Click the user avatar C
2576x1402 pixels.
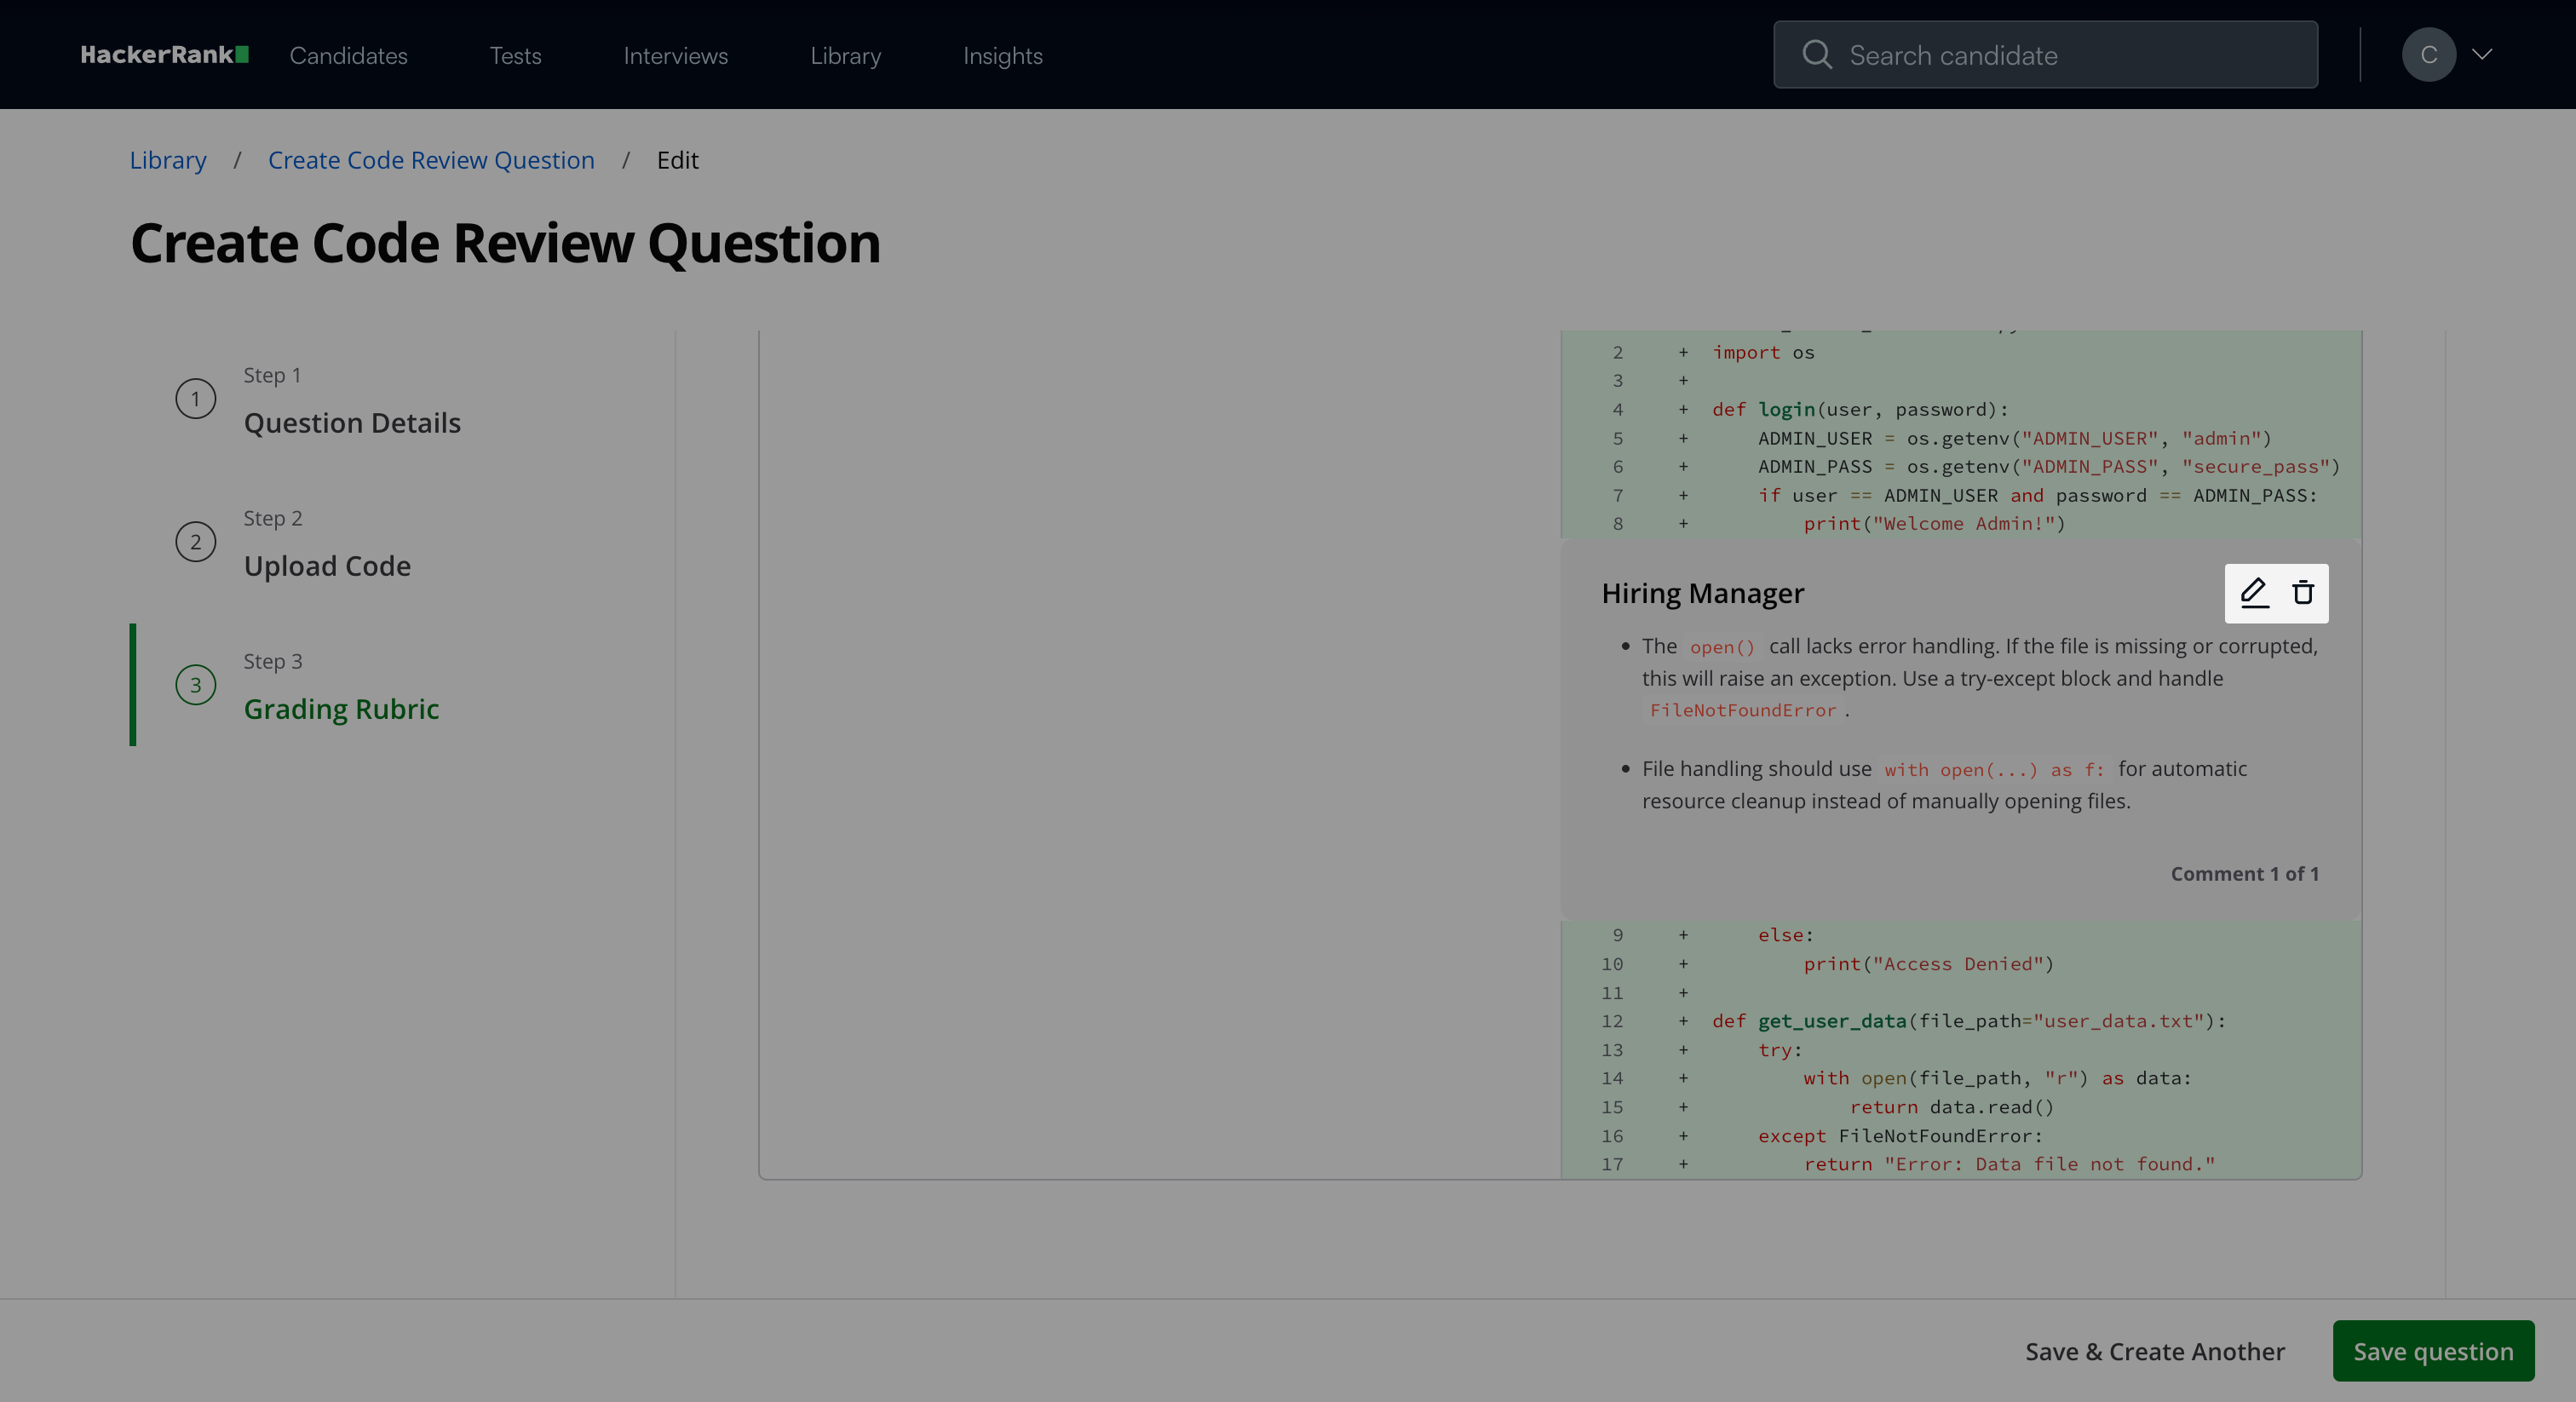pos(2428,55)
